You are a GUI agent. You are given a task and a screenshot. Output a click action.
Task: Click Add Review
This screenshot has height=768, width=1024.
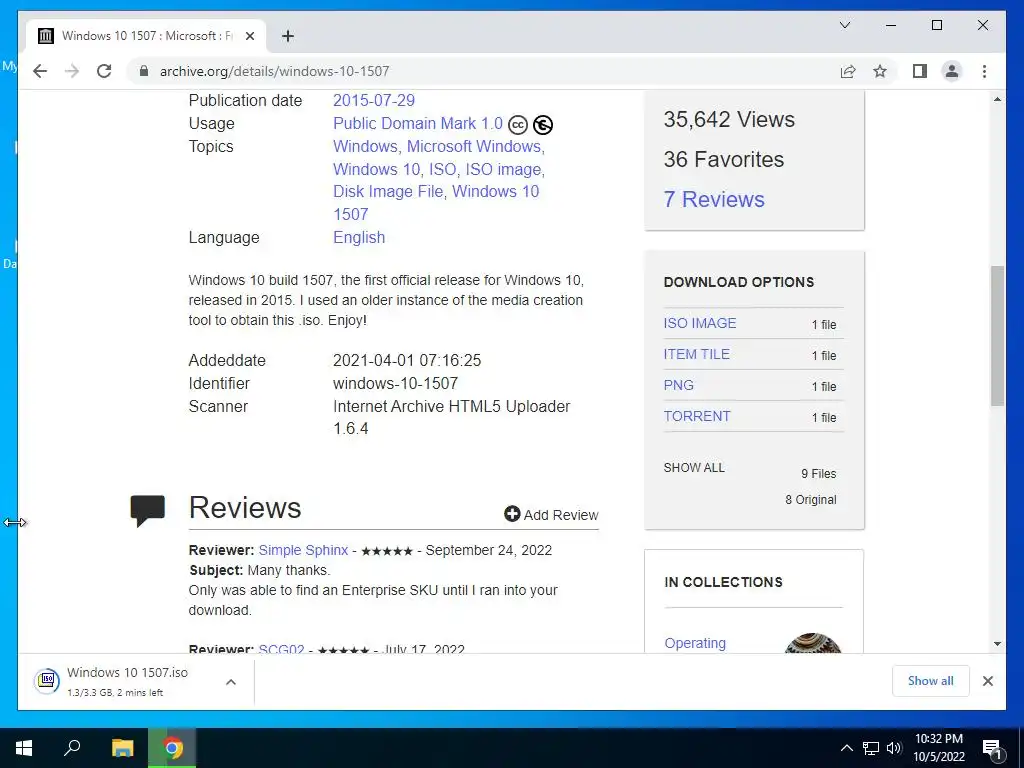click(551, 515)
